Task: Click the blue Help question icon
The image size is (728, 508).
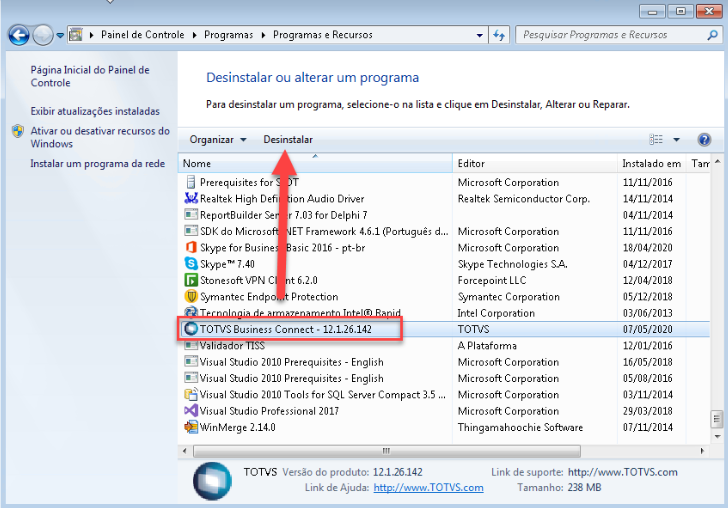Action: [x=704, y=139]
